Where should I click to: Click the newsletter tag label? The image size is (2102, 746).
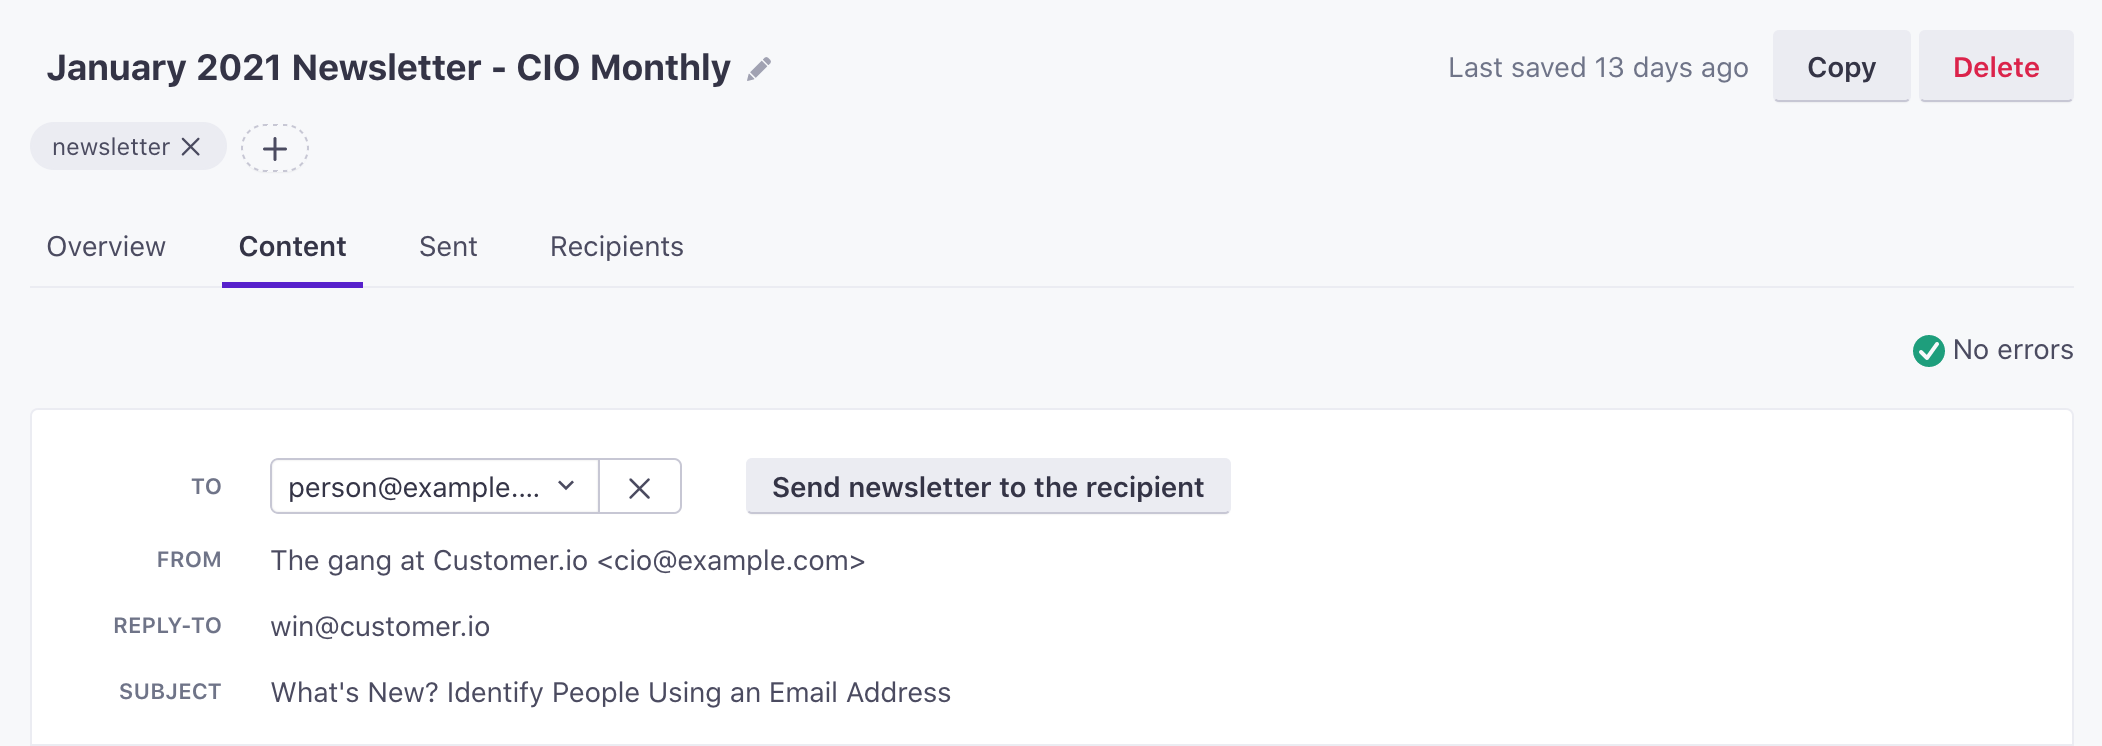[110, 147]
